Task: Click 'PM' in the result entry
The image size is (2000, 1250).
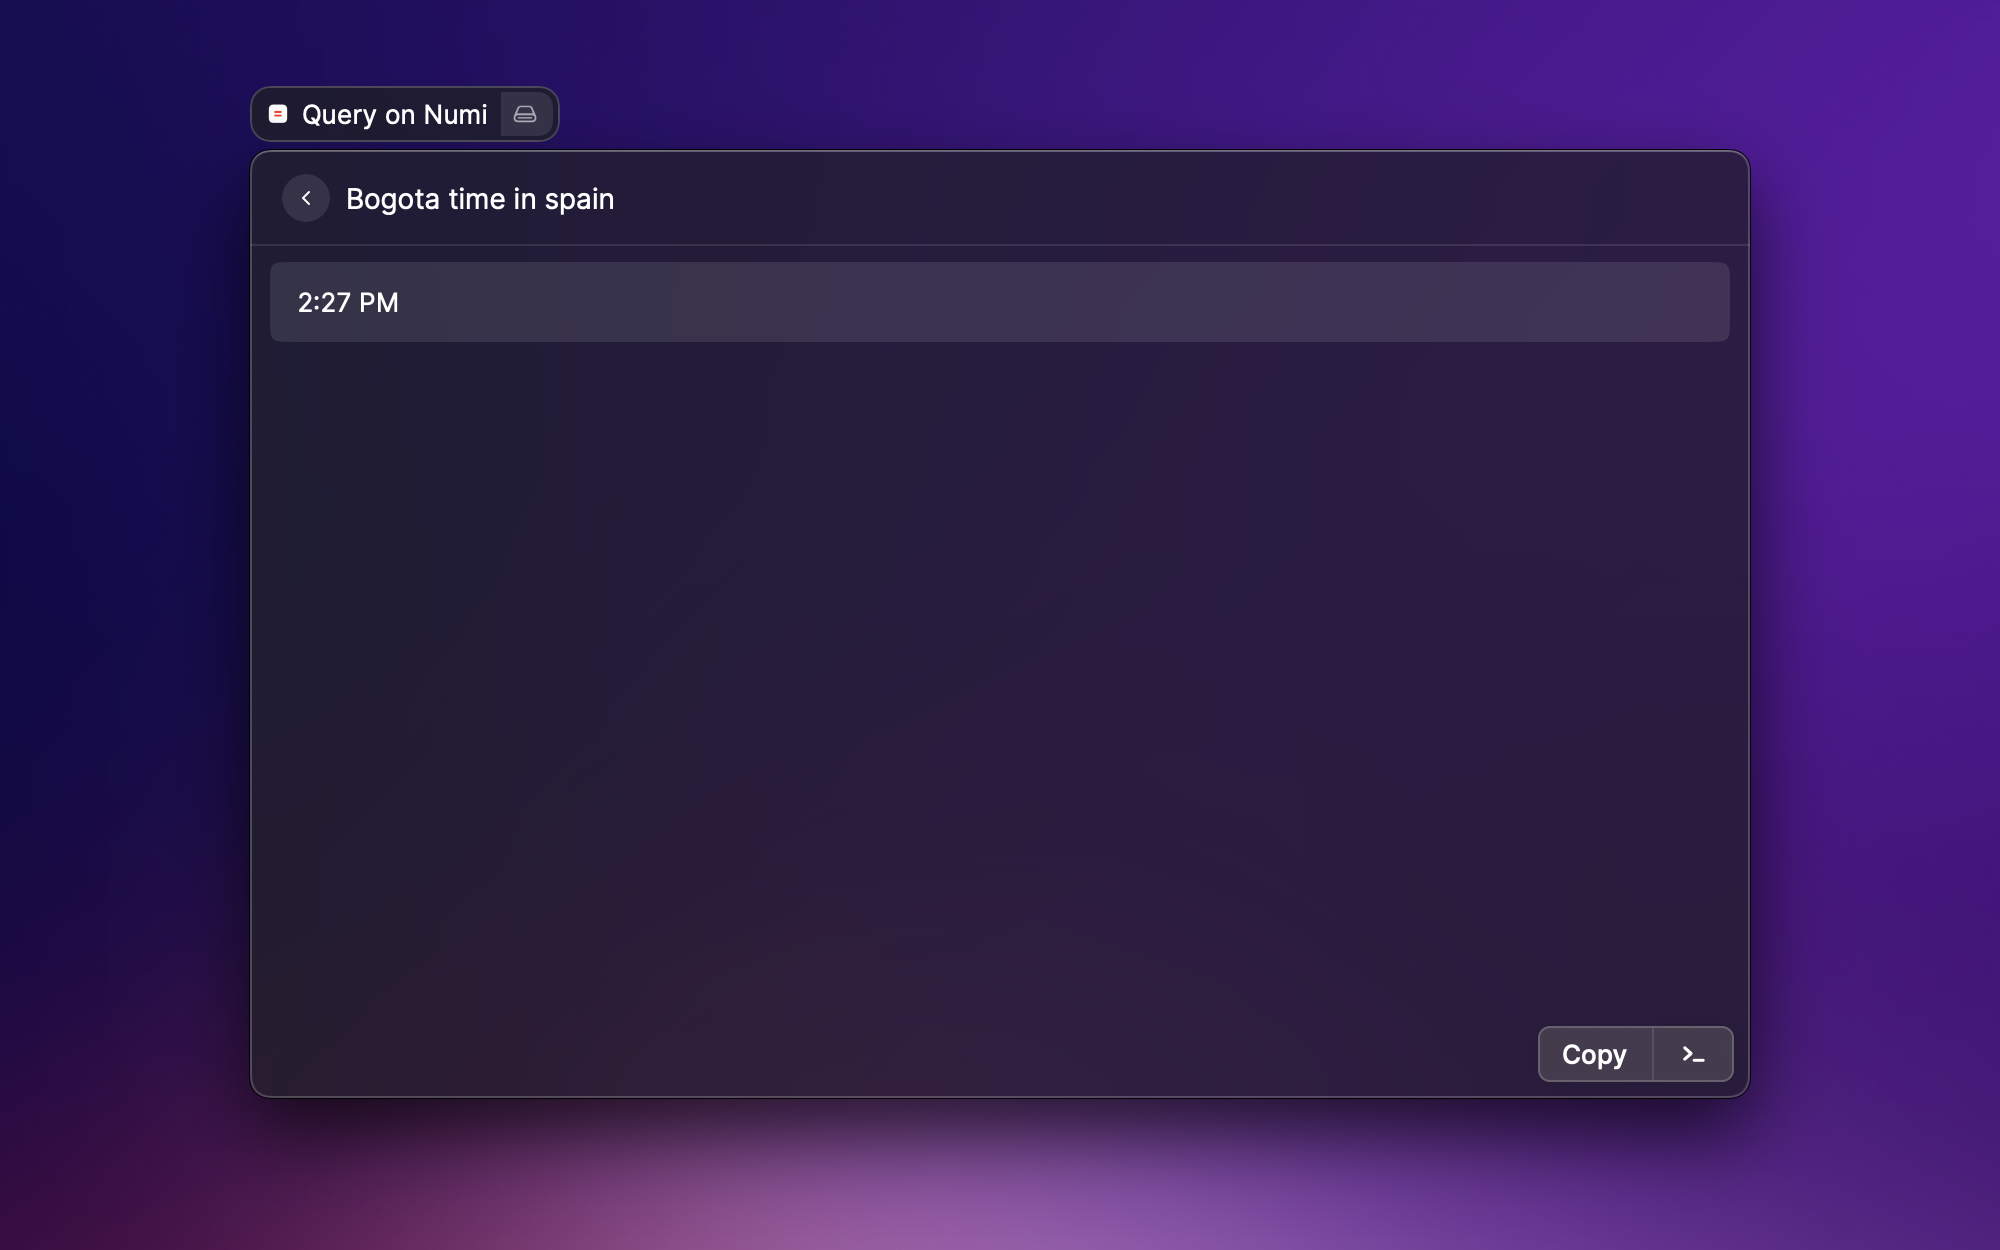Action: pos(379,302)
